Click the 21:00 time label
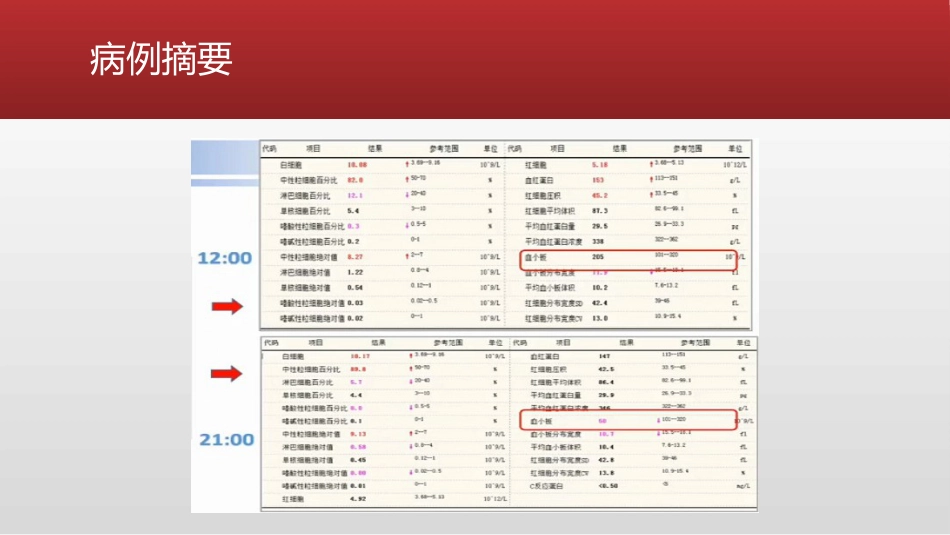The height and width of the screenshot is (535, 950). coord(227,439)
